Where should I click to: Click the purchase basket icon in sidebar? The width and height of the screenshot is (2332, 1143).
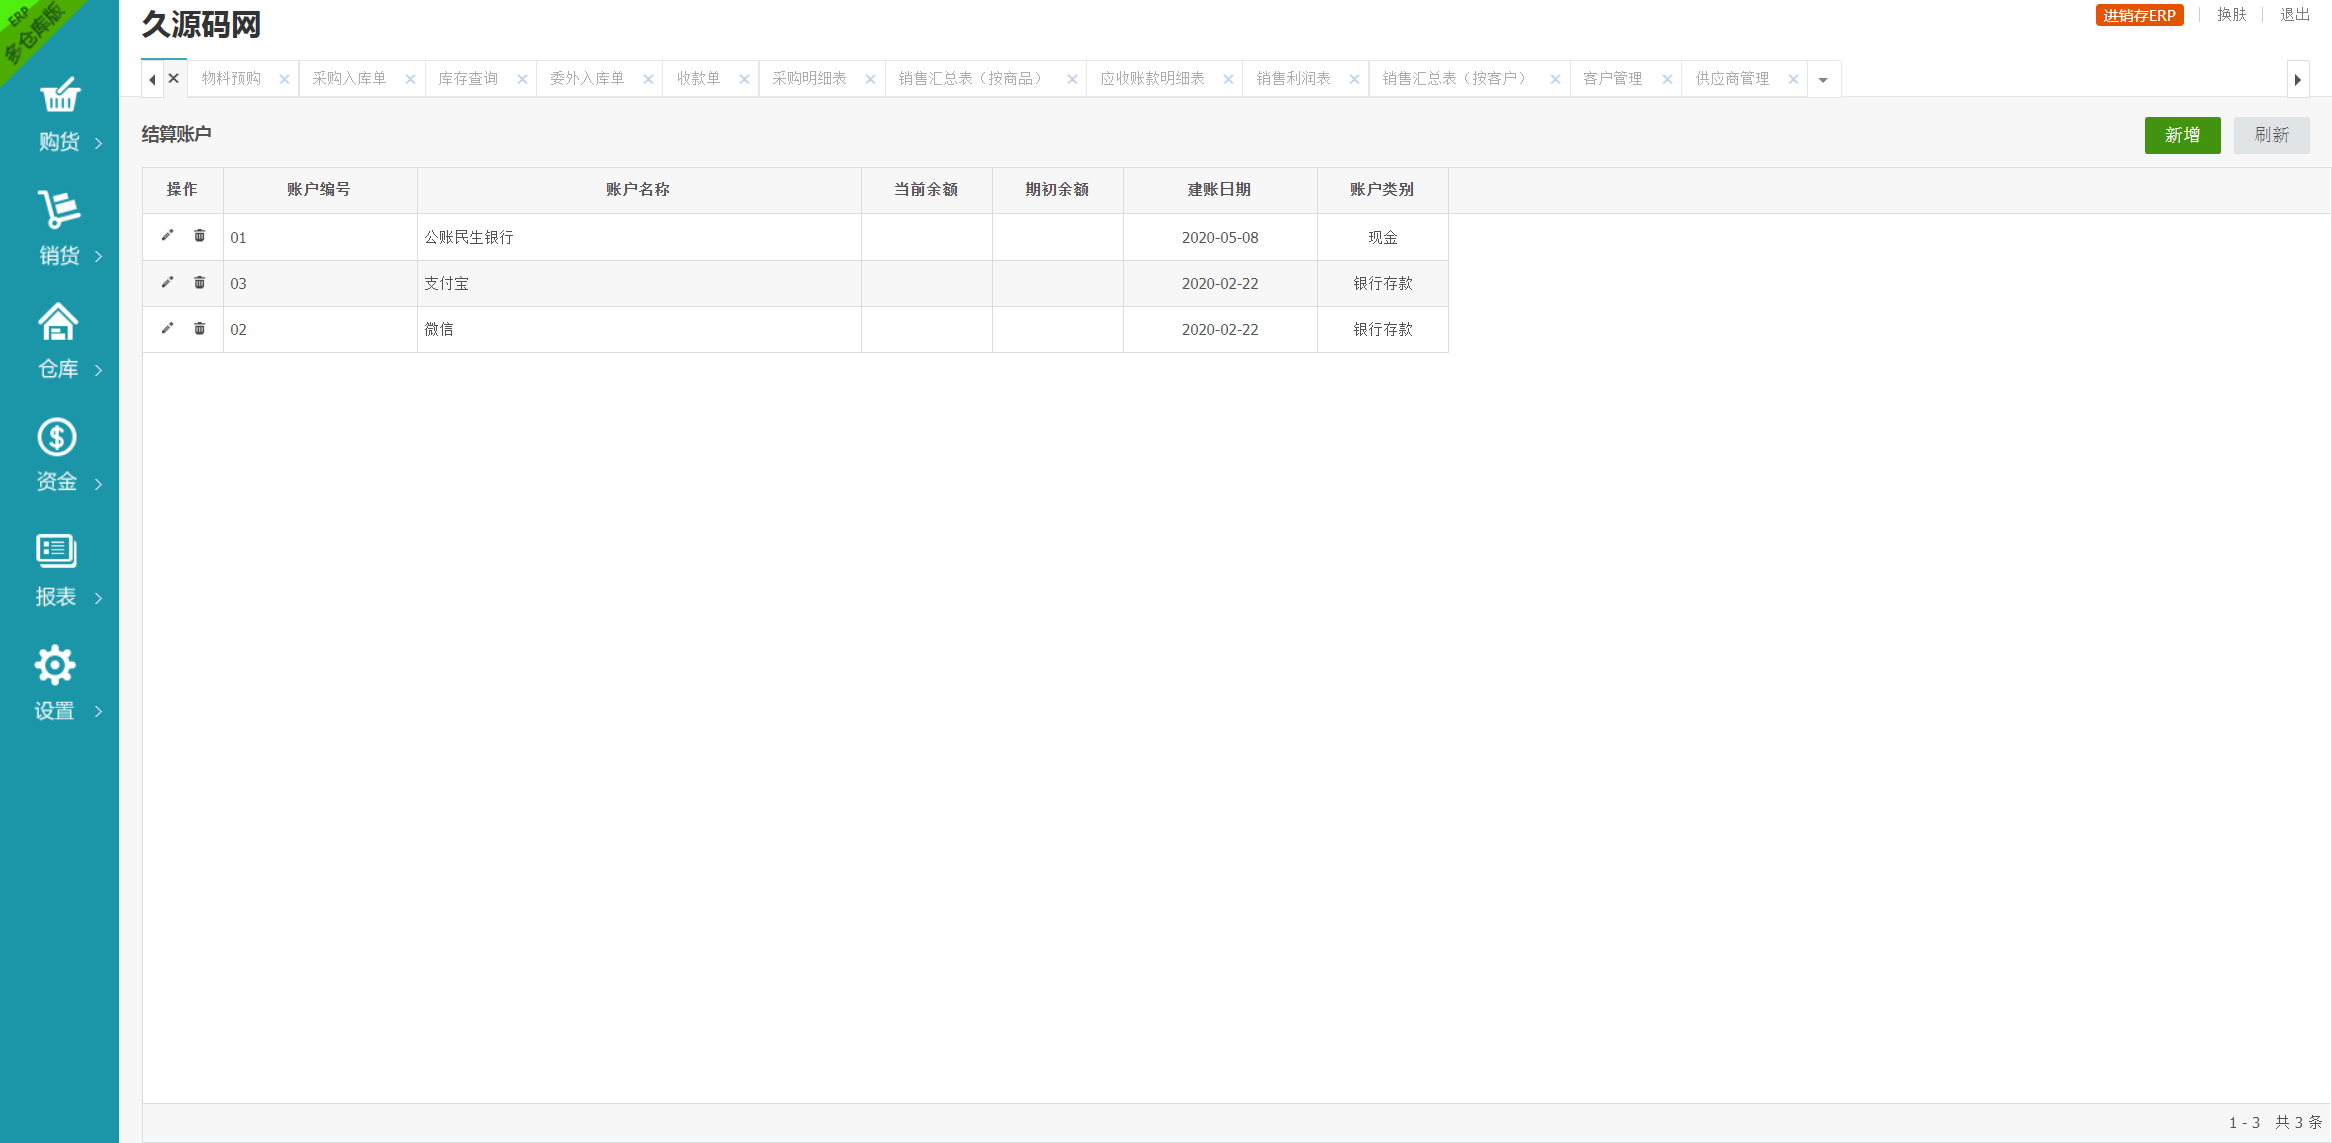pyautogui.click(x=59, y=96)
